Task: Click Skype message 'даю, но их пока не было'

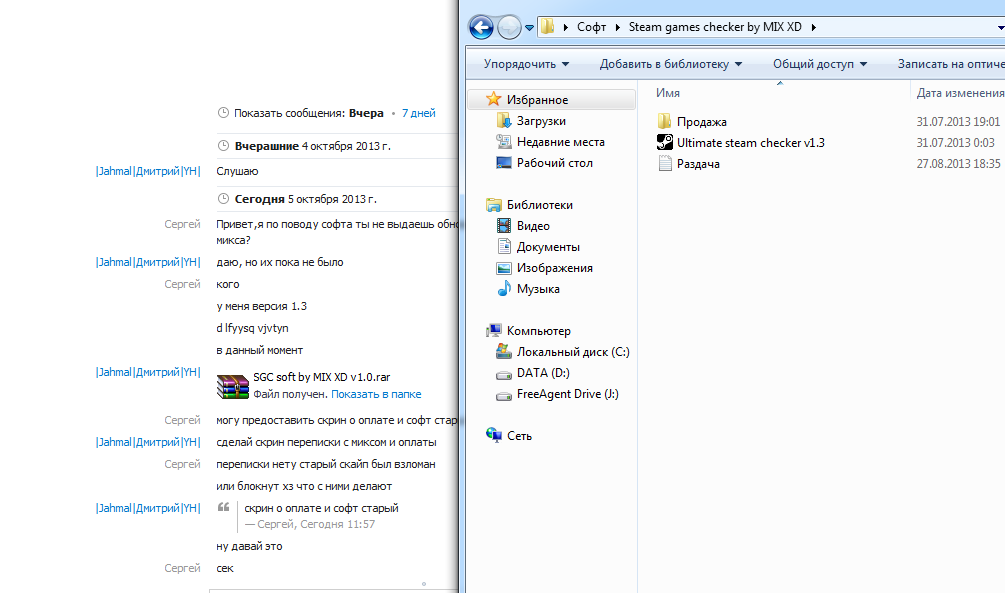Action: [279, 262]
